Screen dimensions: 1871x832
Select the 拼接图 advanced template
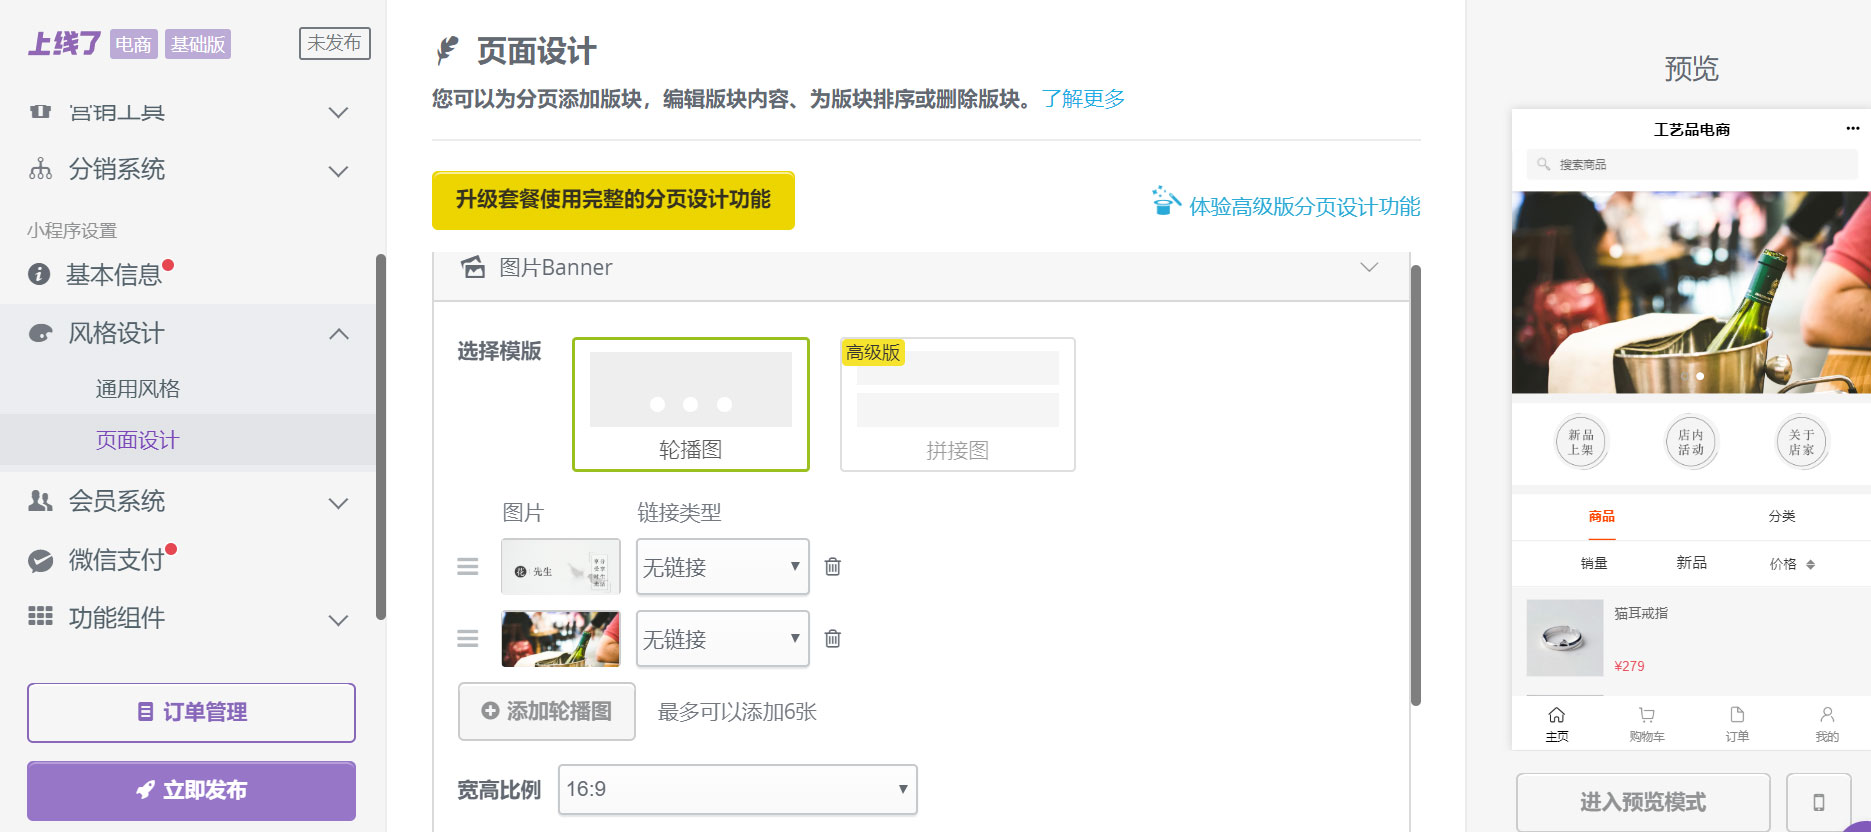[957, 404]
